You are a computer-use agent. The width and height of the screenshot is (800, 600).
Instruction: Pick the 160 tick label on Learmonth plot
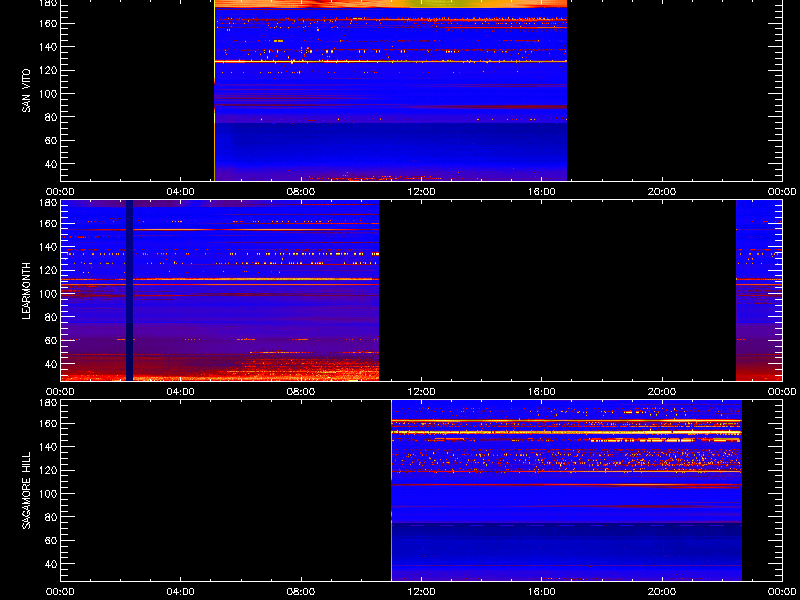pos(49,223)
